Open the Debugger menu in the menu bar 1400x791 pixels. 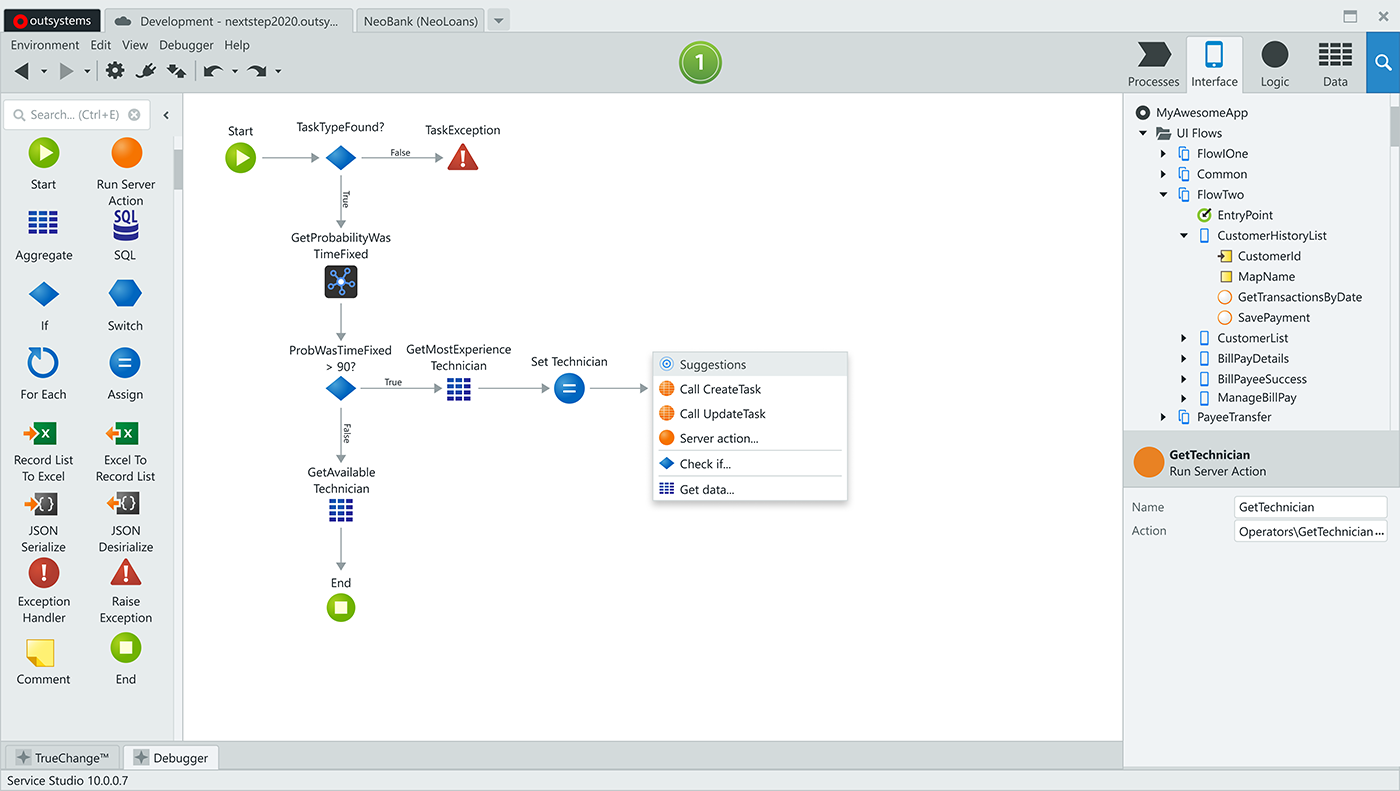point(186,45)
